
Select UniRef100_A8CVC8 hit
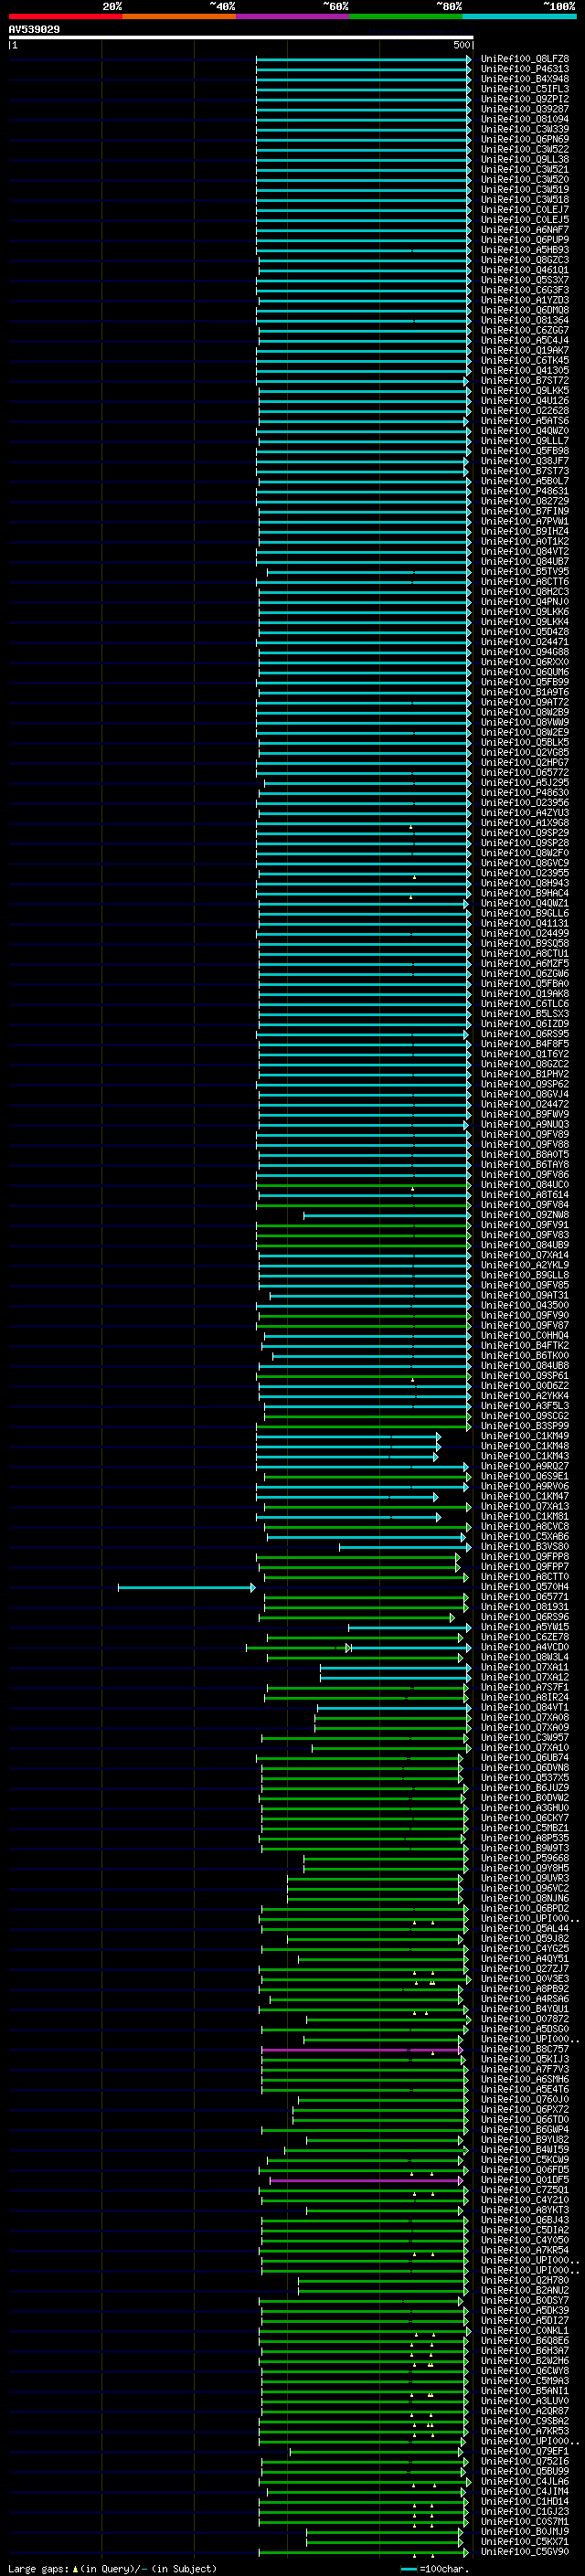(524, 1526)
